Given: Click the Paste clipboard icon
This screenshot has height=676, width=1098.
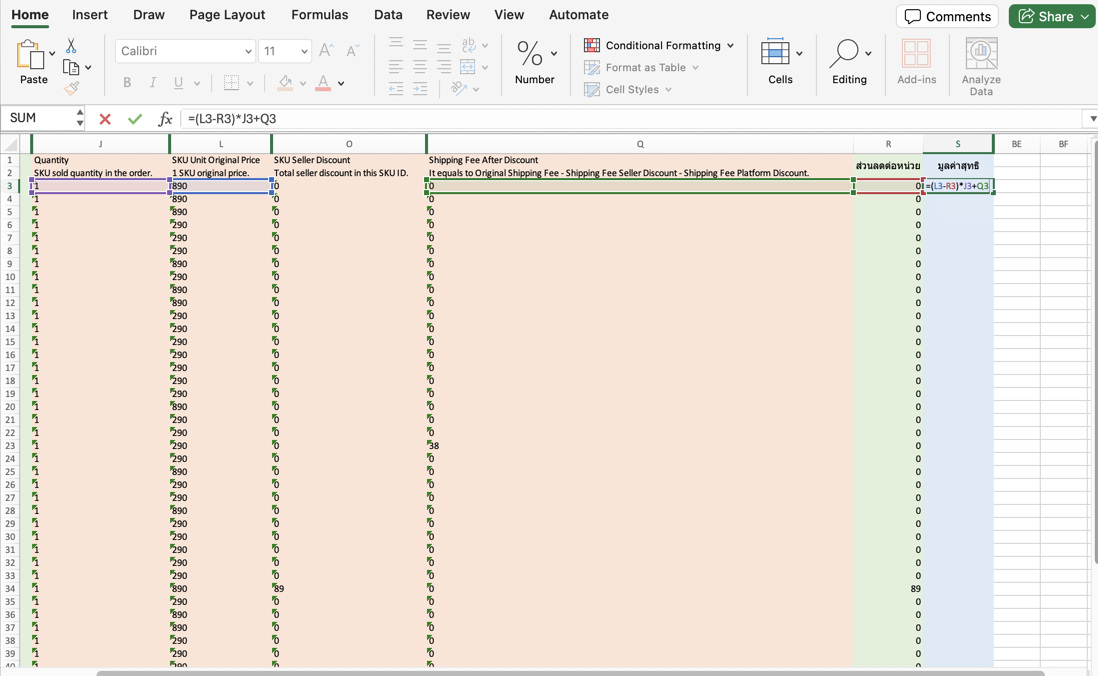Looking at the screenshot, I should point(30,54).
